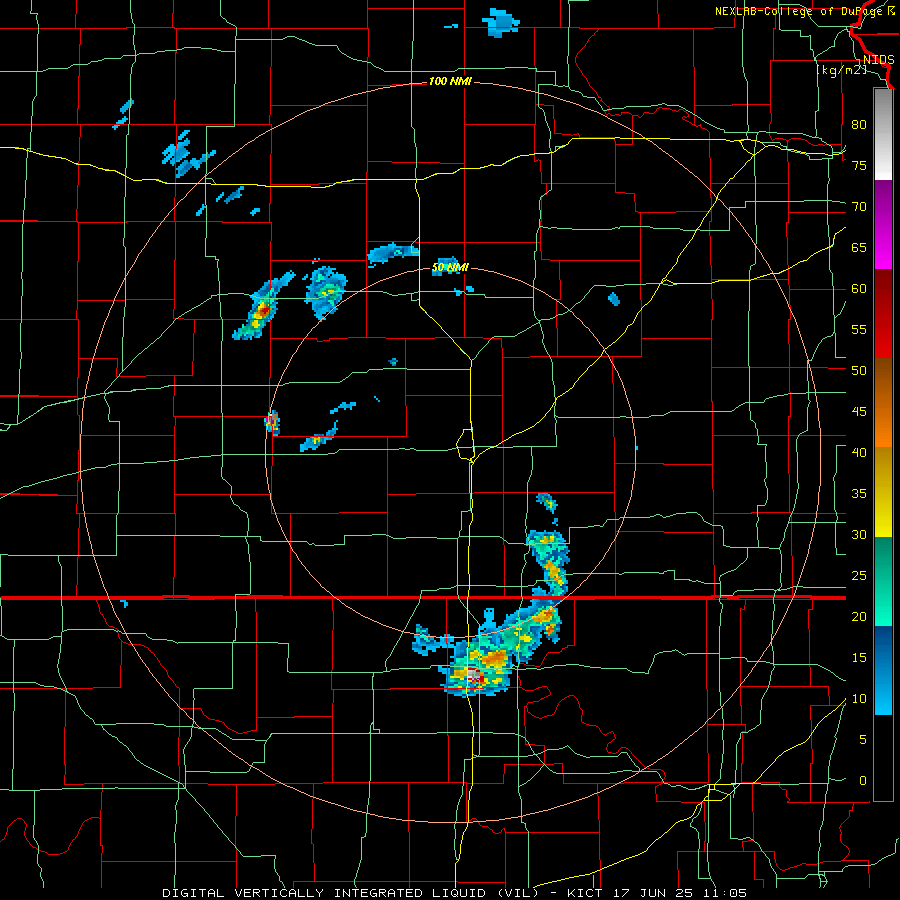Click the 20 value on the scale

click(x=859, y=616)
